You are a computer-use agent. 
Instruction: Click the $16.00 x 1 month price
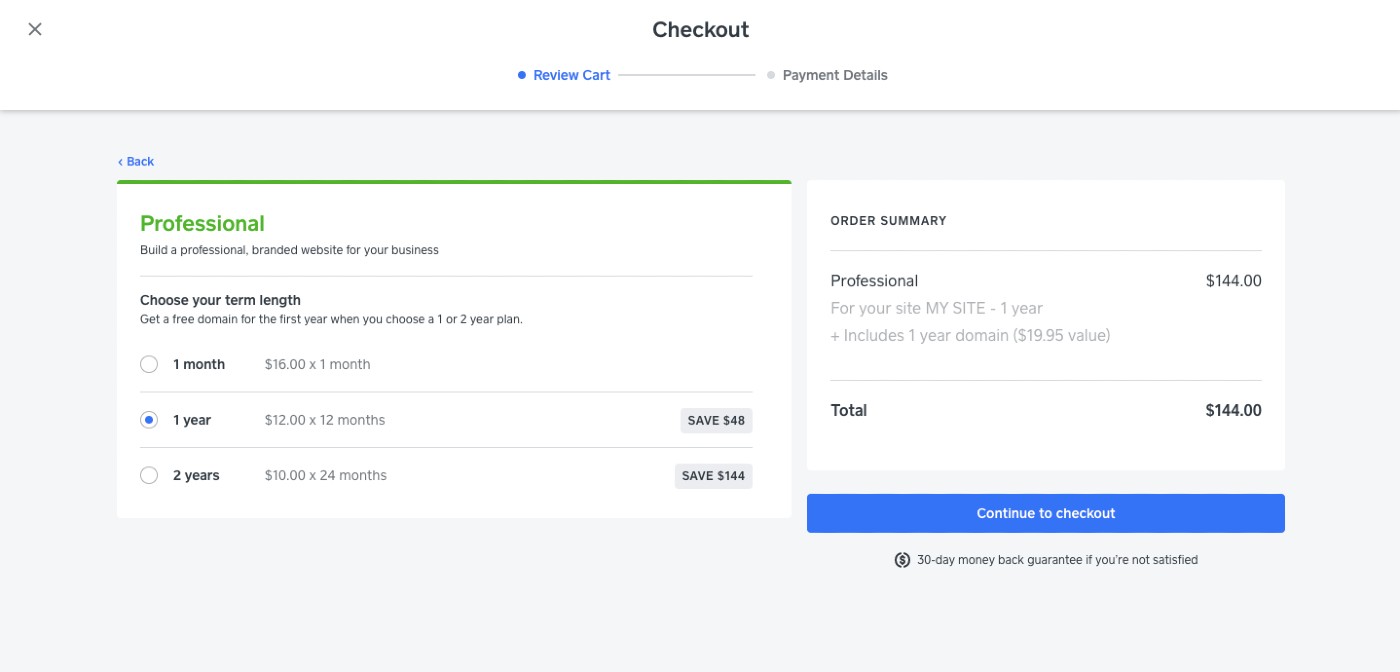click(x=318, y=364)
